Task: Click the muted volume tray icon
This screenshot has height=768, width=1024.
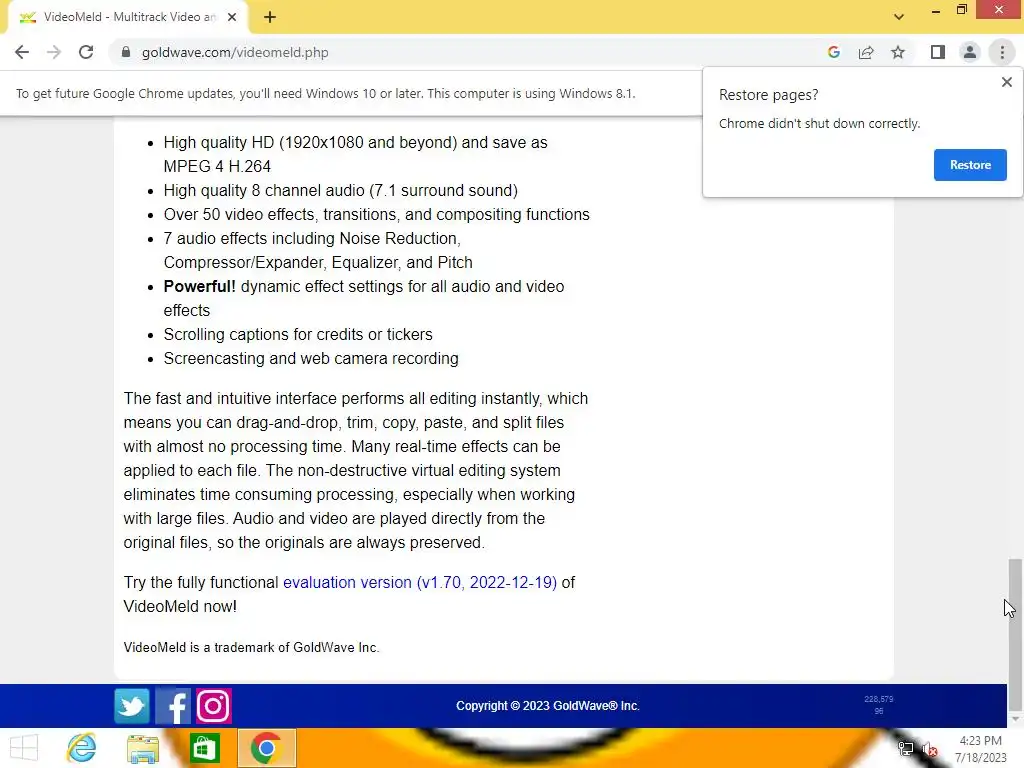Action: click(x=930, y=749)
